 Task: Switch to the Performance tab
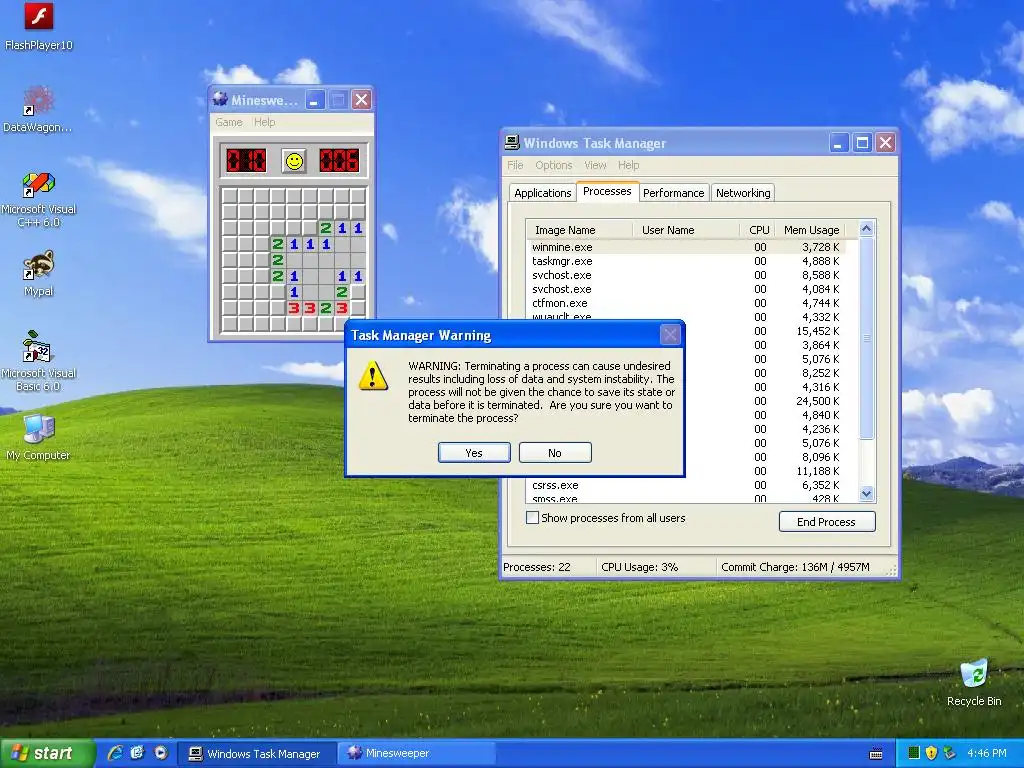pos(673,193)
